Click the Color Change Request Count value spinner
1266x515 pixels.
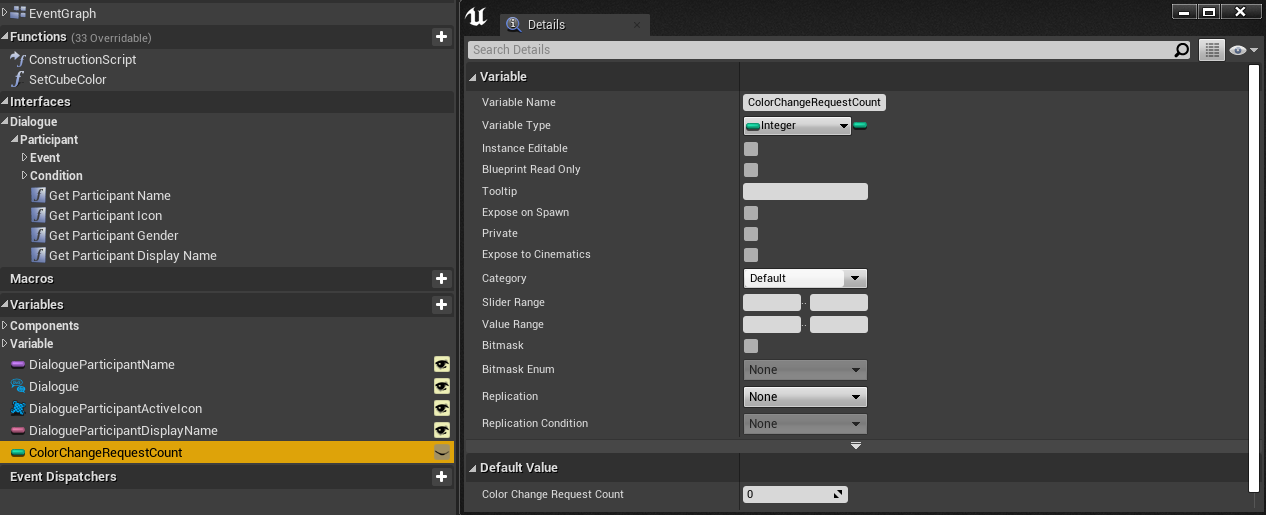point(795,494)
